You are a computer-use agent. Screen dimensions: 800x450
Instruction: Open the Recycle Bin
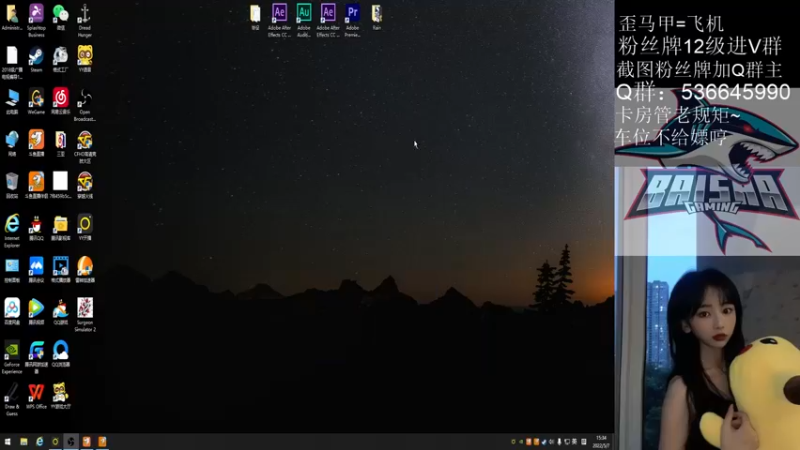12,186
